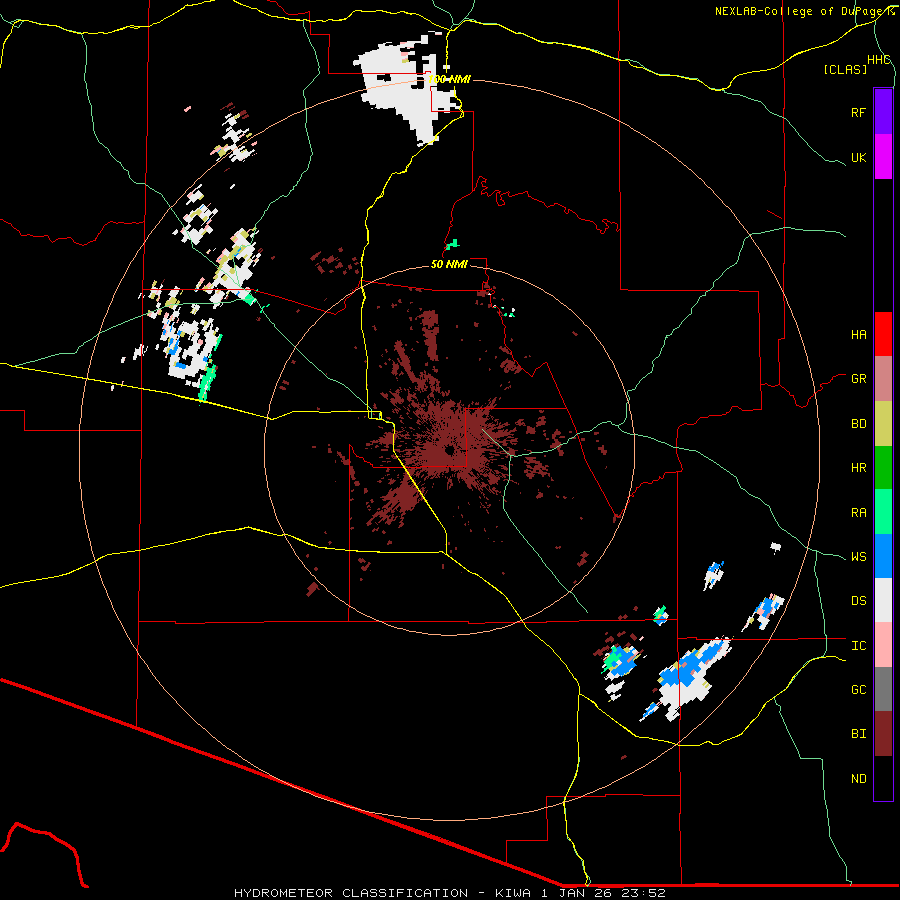
Task: Click the RF purple legend swatch
Action: pyautogui.click(x=883, y=112)
